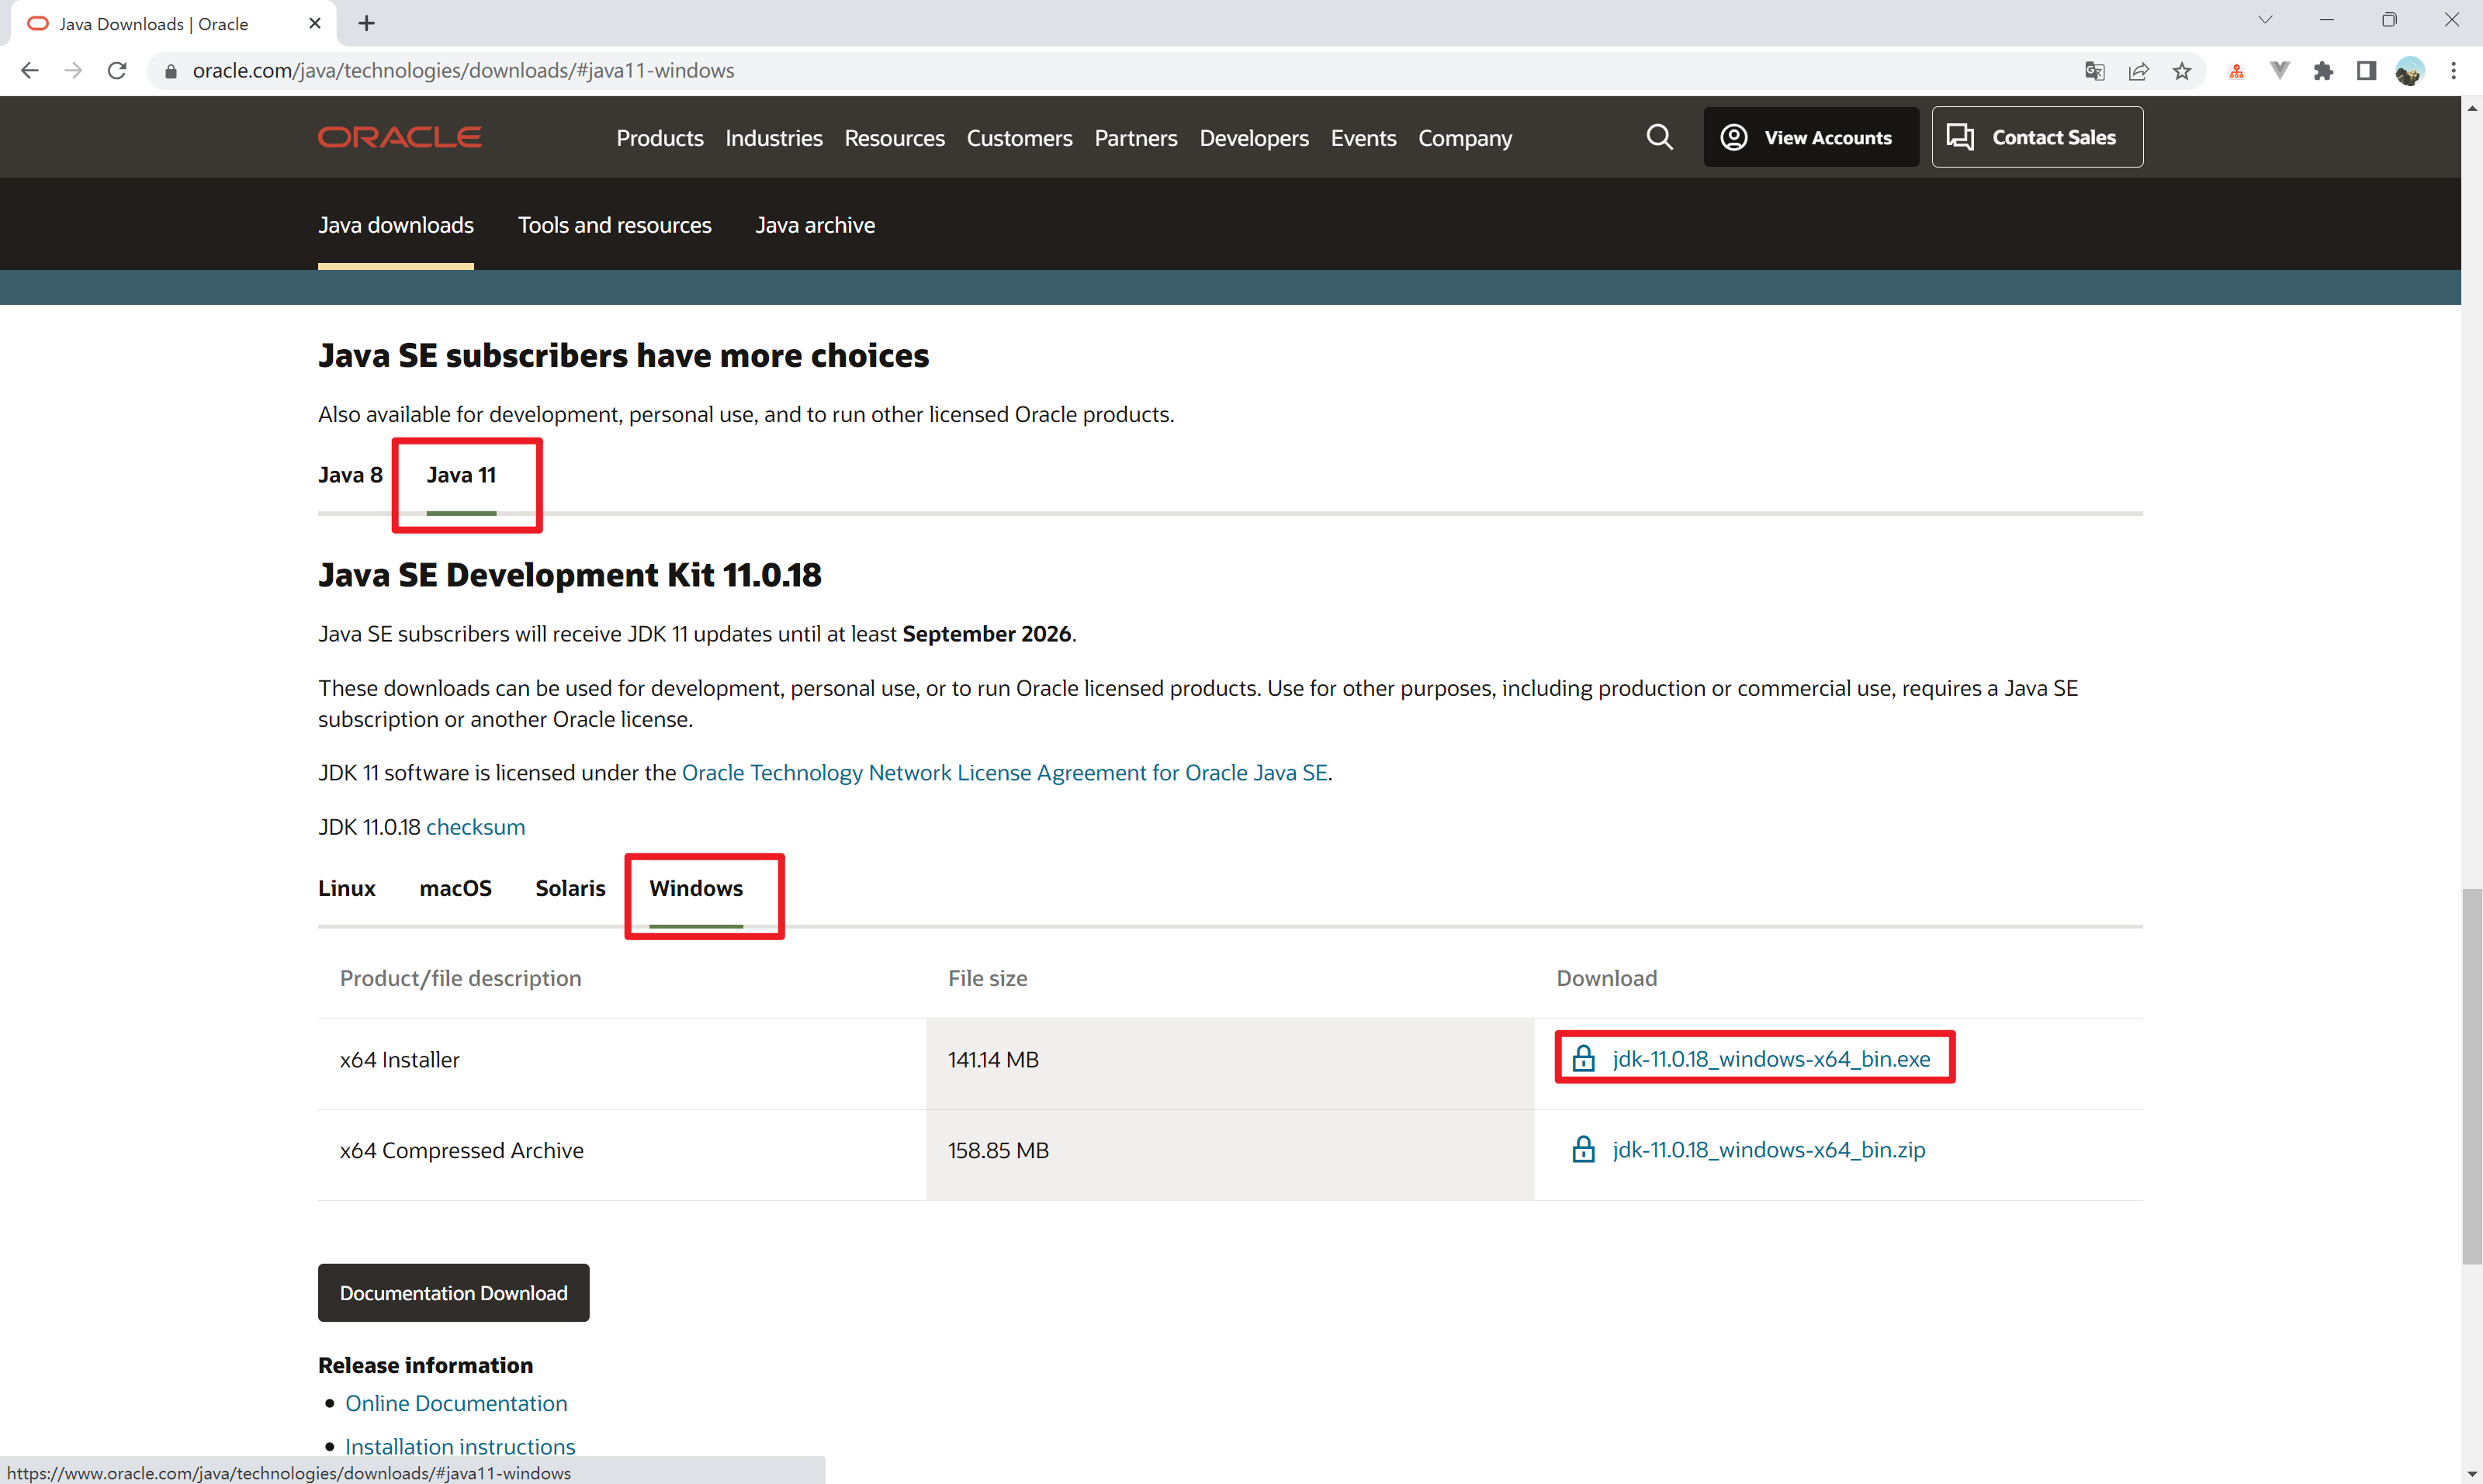The width and height of the screenshot is (2483, 1484).
Task: Open the Resources menu
Action: coord(894,138)
